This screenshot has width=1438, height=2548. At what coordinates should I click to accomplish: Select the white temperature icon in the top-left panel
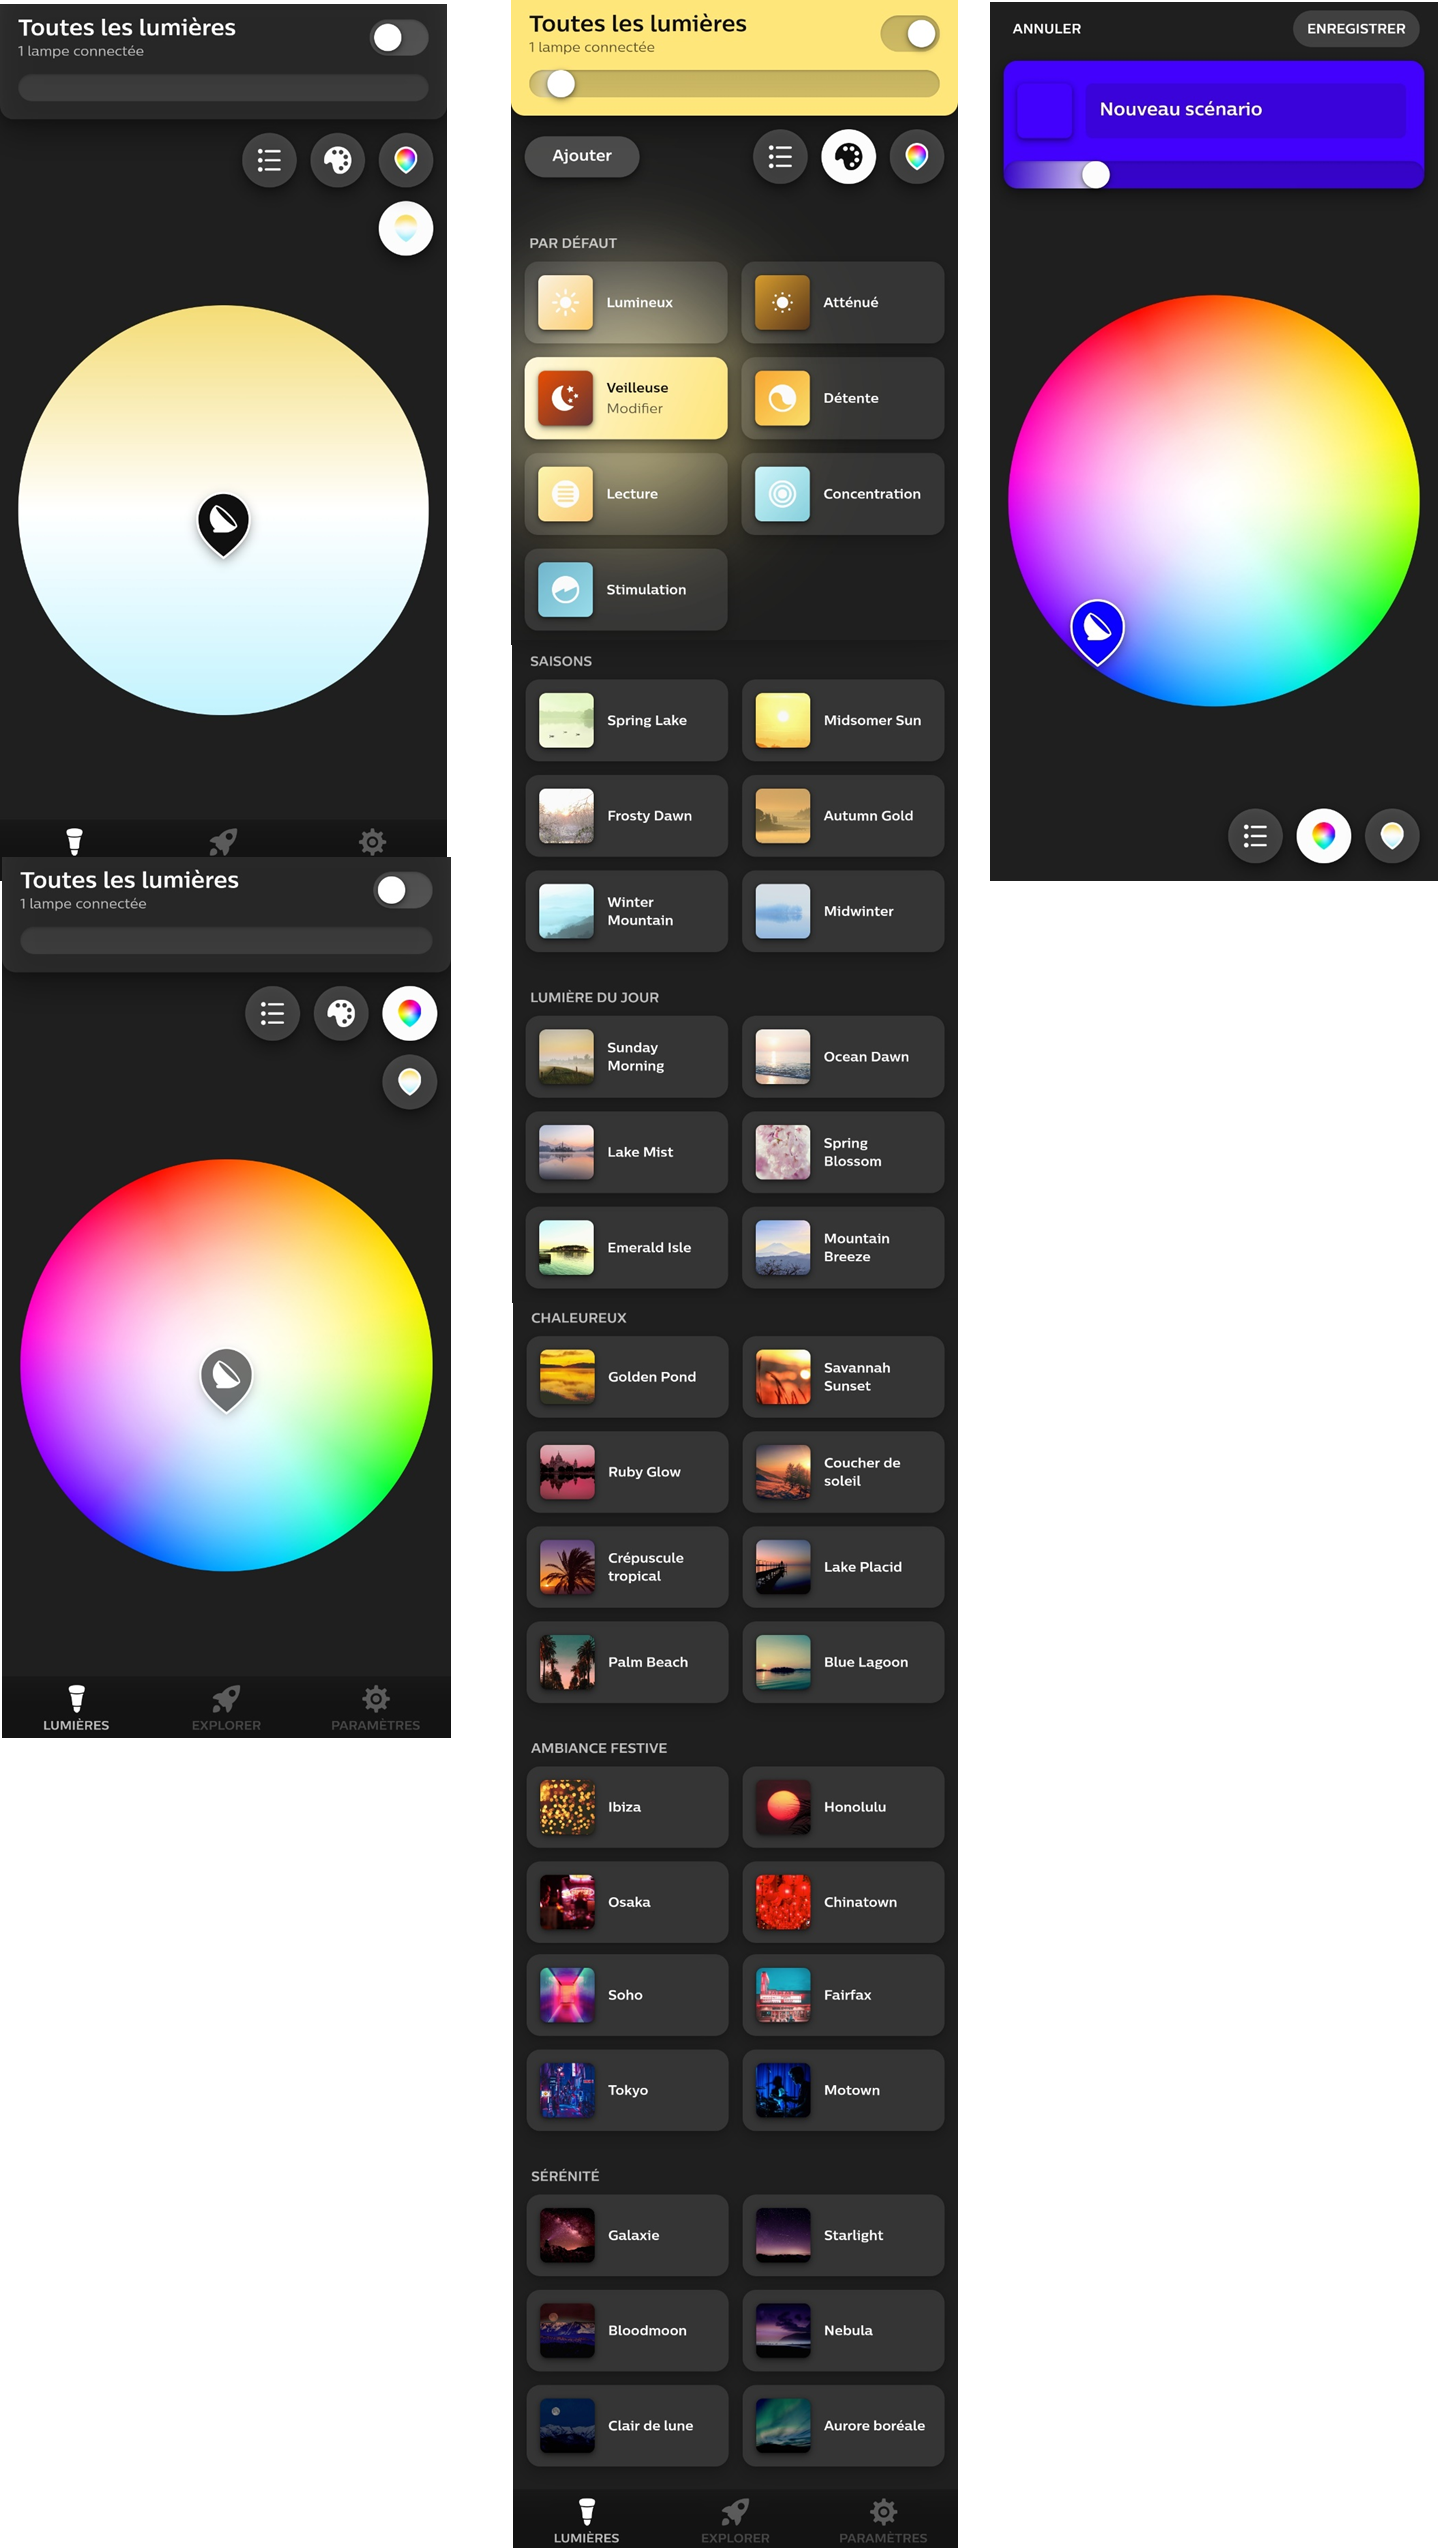tap(406, 228)
